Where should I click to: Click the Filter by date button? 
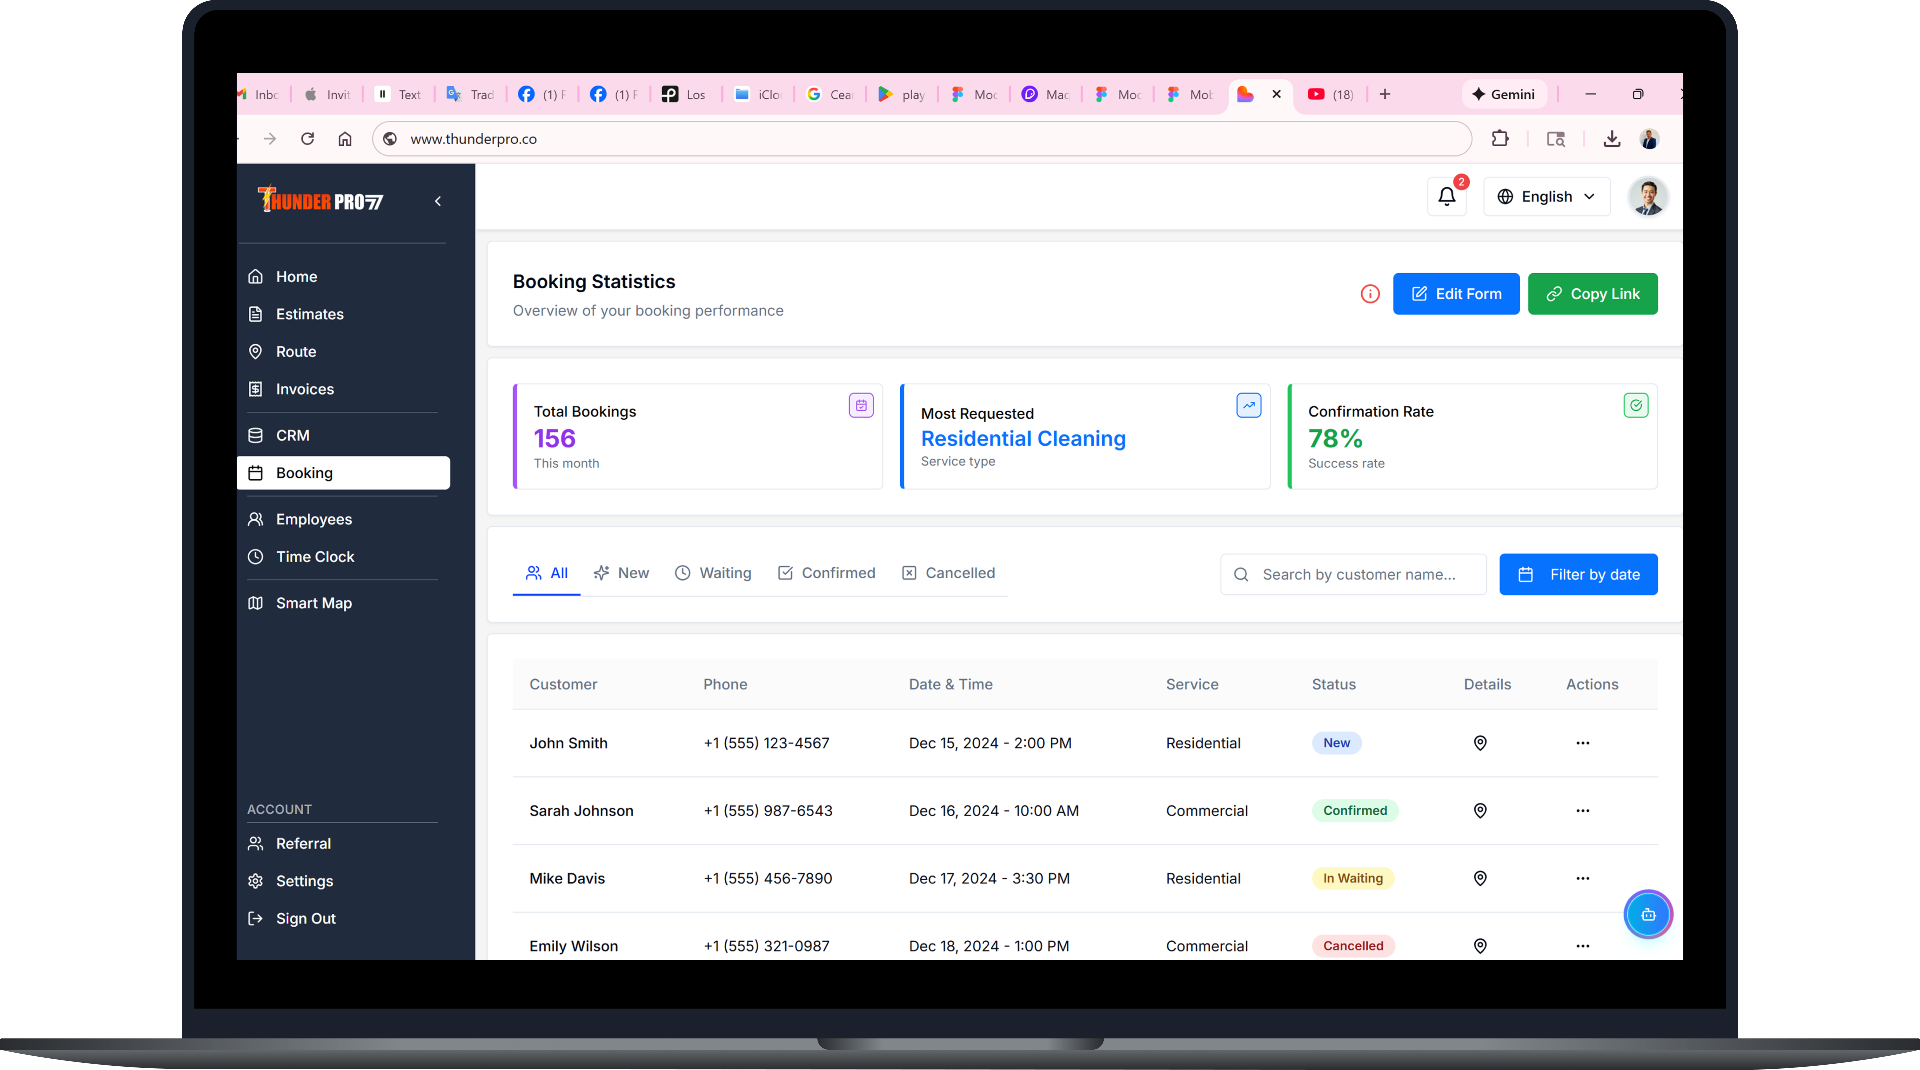[1578, 574]
